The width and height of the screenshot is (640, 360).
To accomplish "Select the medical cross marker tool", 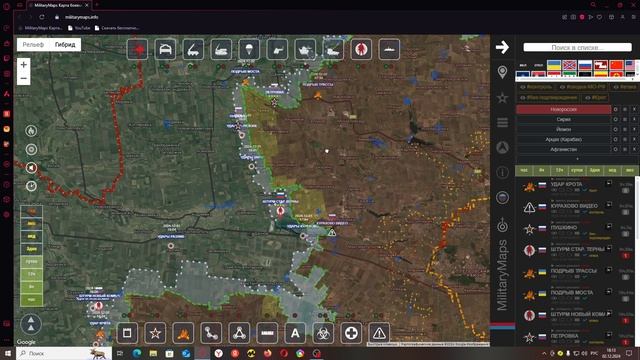I will click(351, 333).
